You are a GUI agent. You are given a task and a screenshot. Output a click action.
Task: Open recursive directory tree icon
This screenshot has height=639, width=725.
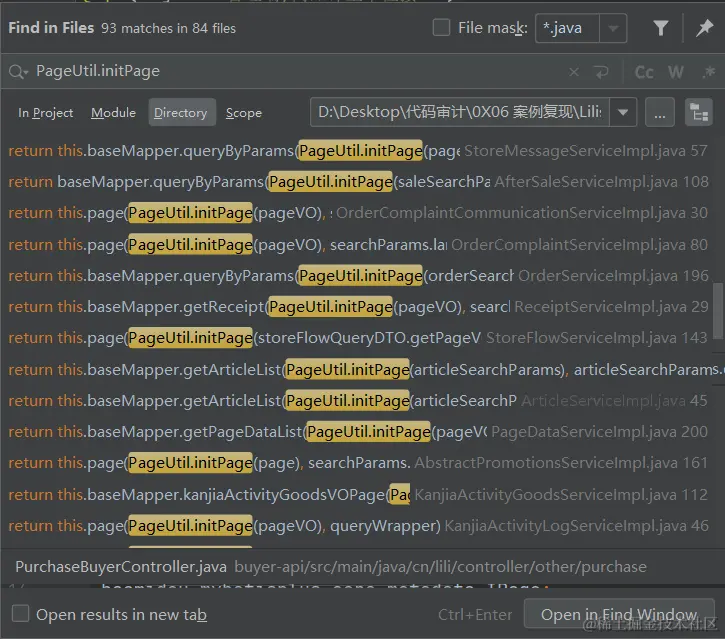(699, 112)
